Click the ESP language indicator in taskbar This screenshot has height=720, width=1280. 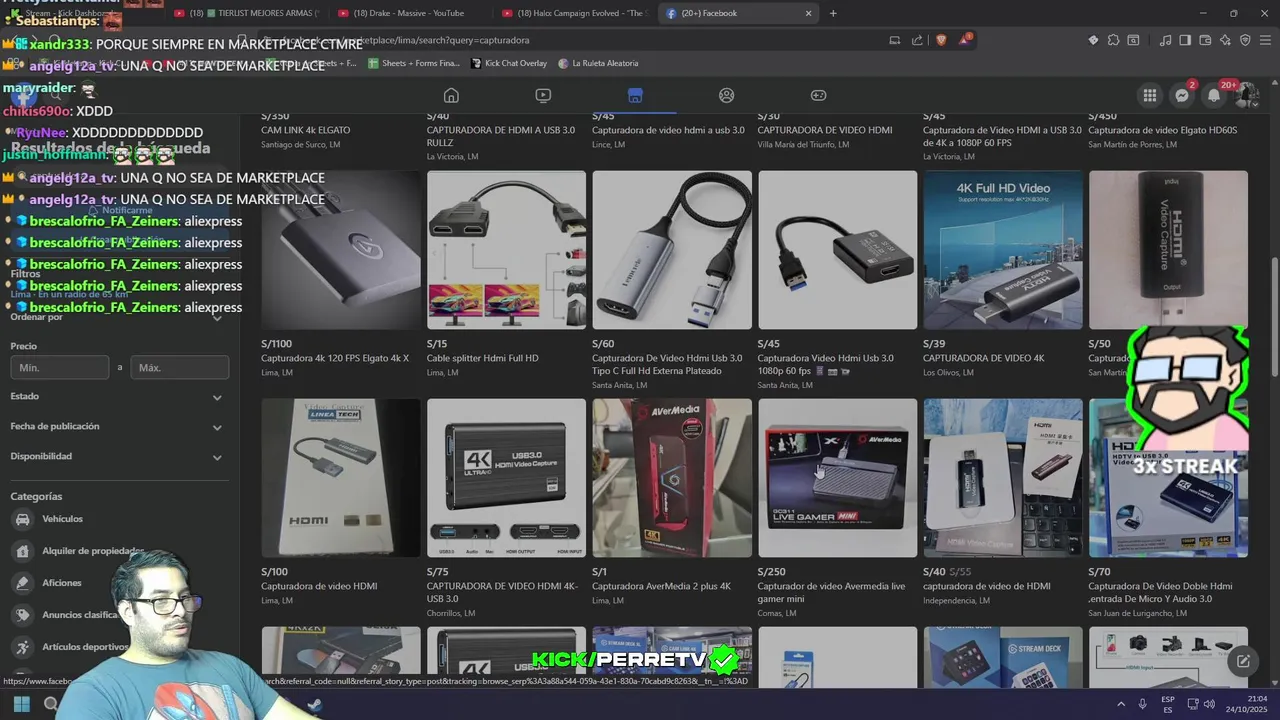click(1168, 704)
